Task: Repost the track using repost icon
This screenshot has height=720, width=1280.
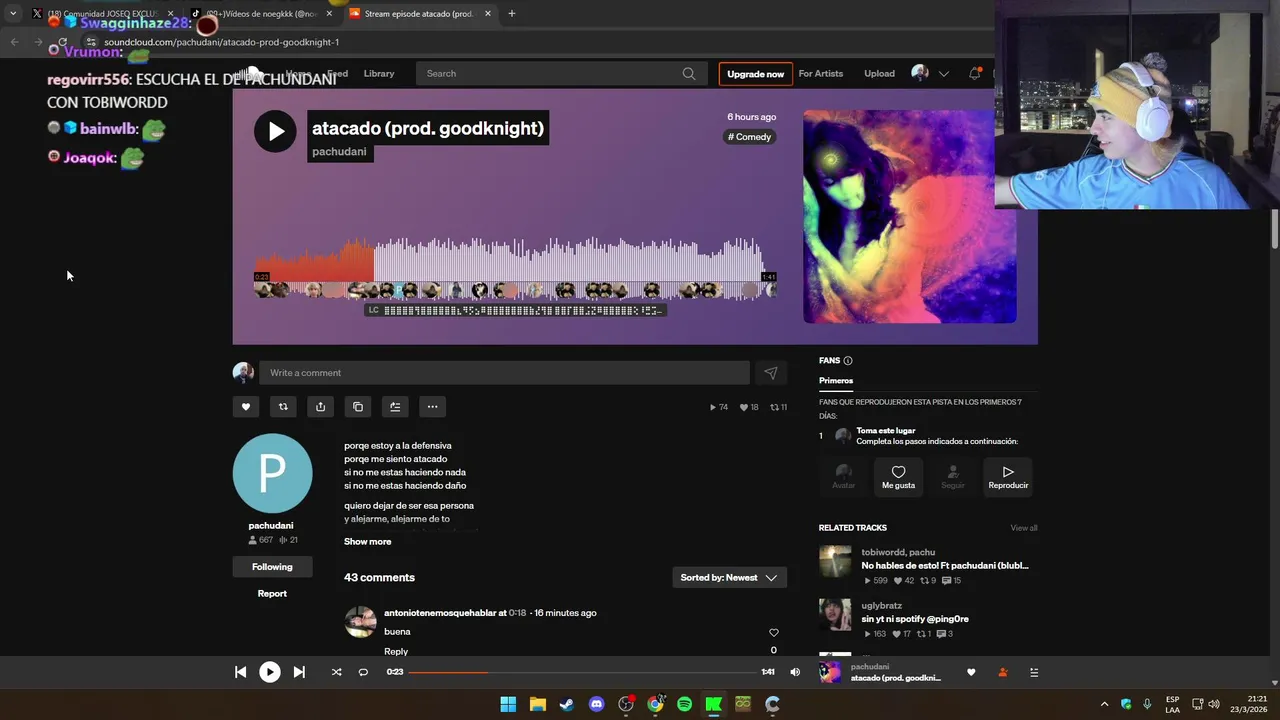Action: (x=283, y=407)
